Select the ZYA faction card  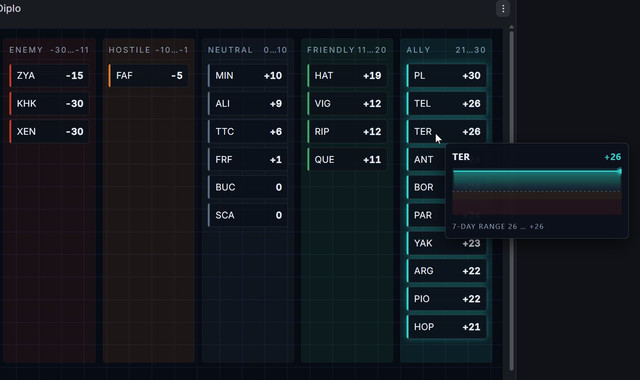tap(49, 76)
